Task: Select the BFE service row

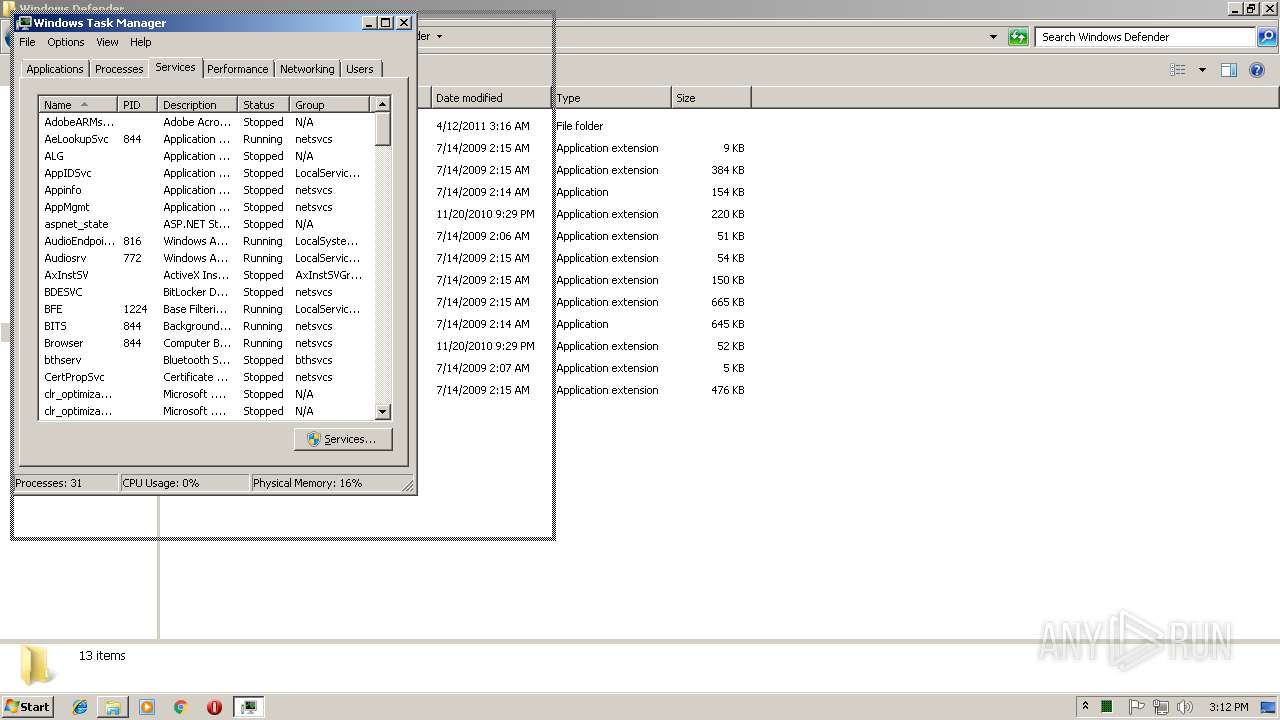Action: coord(206,309)
